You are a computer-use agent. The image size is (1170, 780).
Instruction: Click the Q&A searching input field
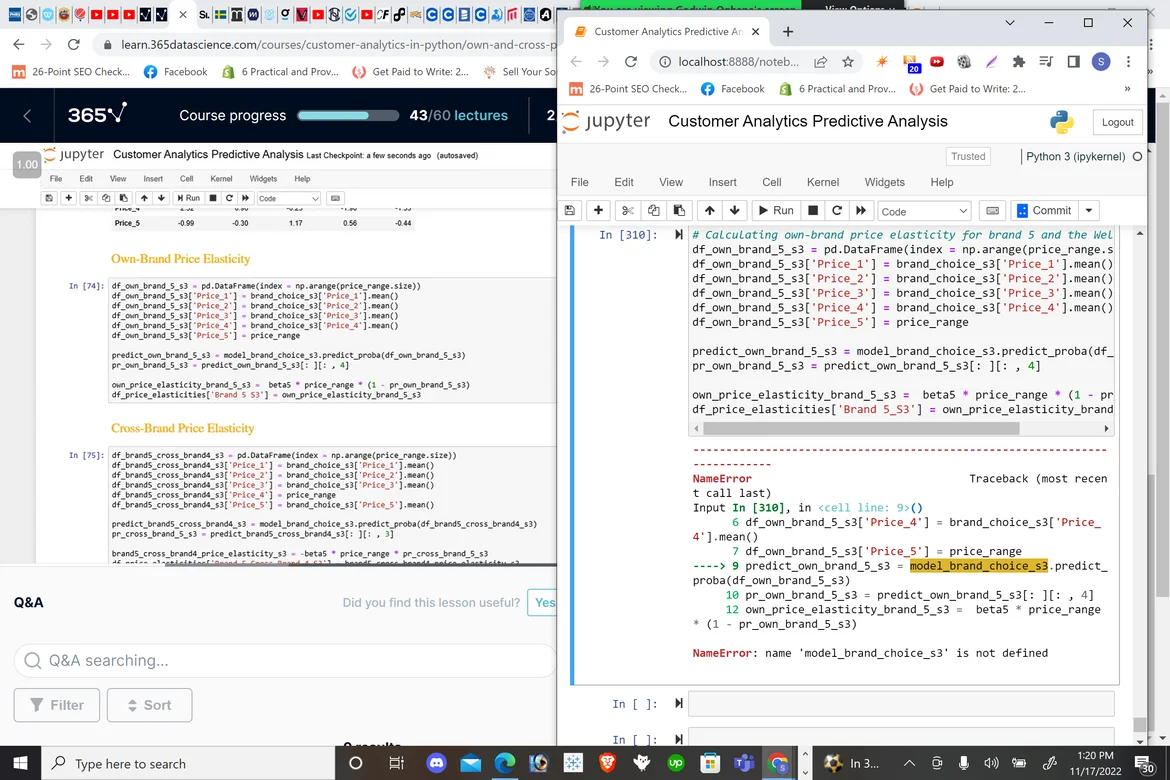coord(280,660)
